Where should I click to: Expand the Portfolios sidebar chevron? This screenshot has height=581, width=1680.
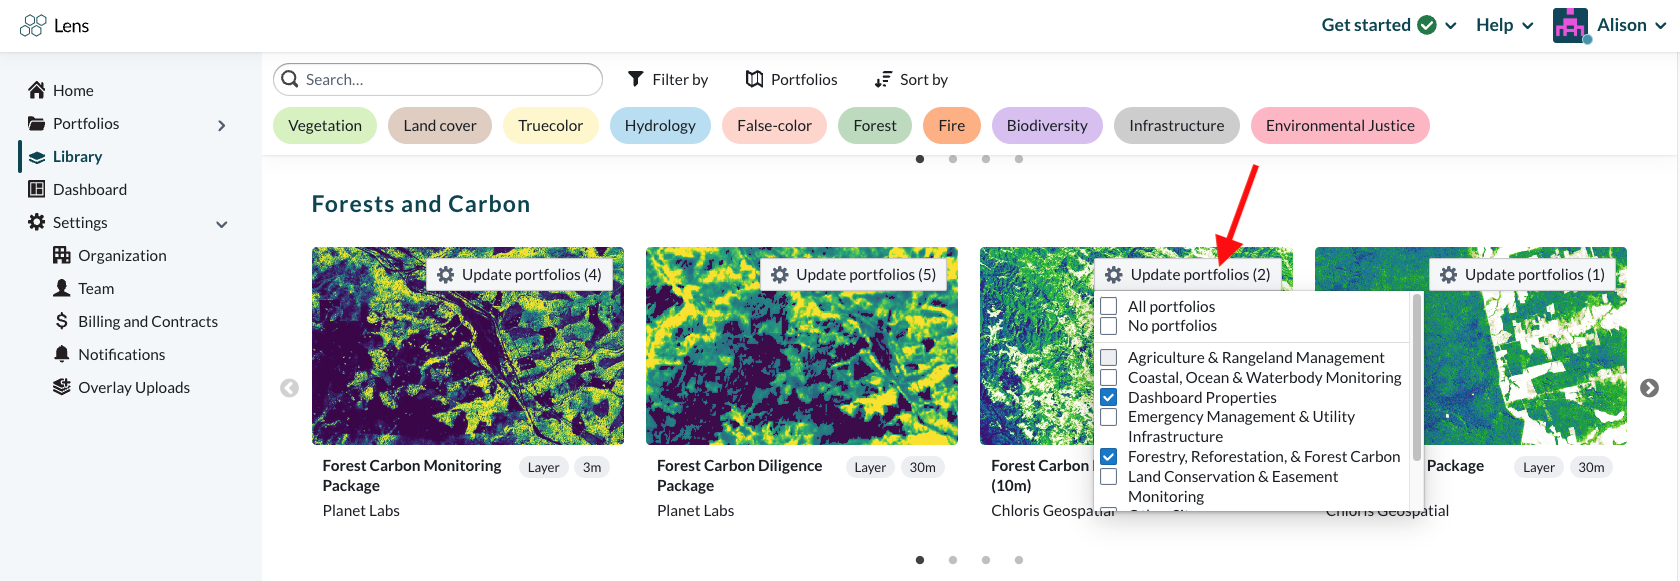coord(222,125)
